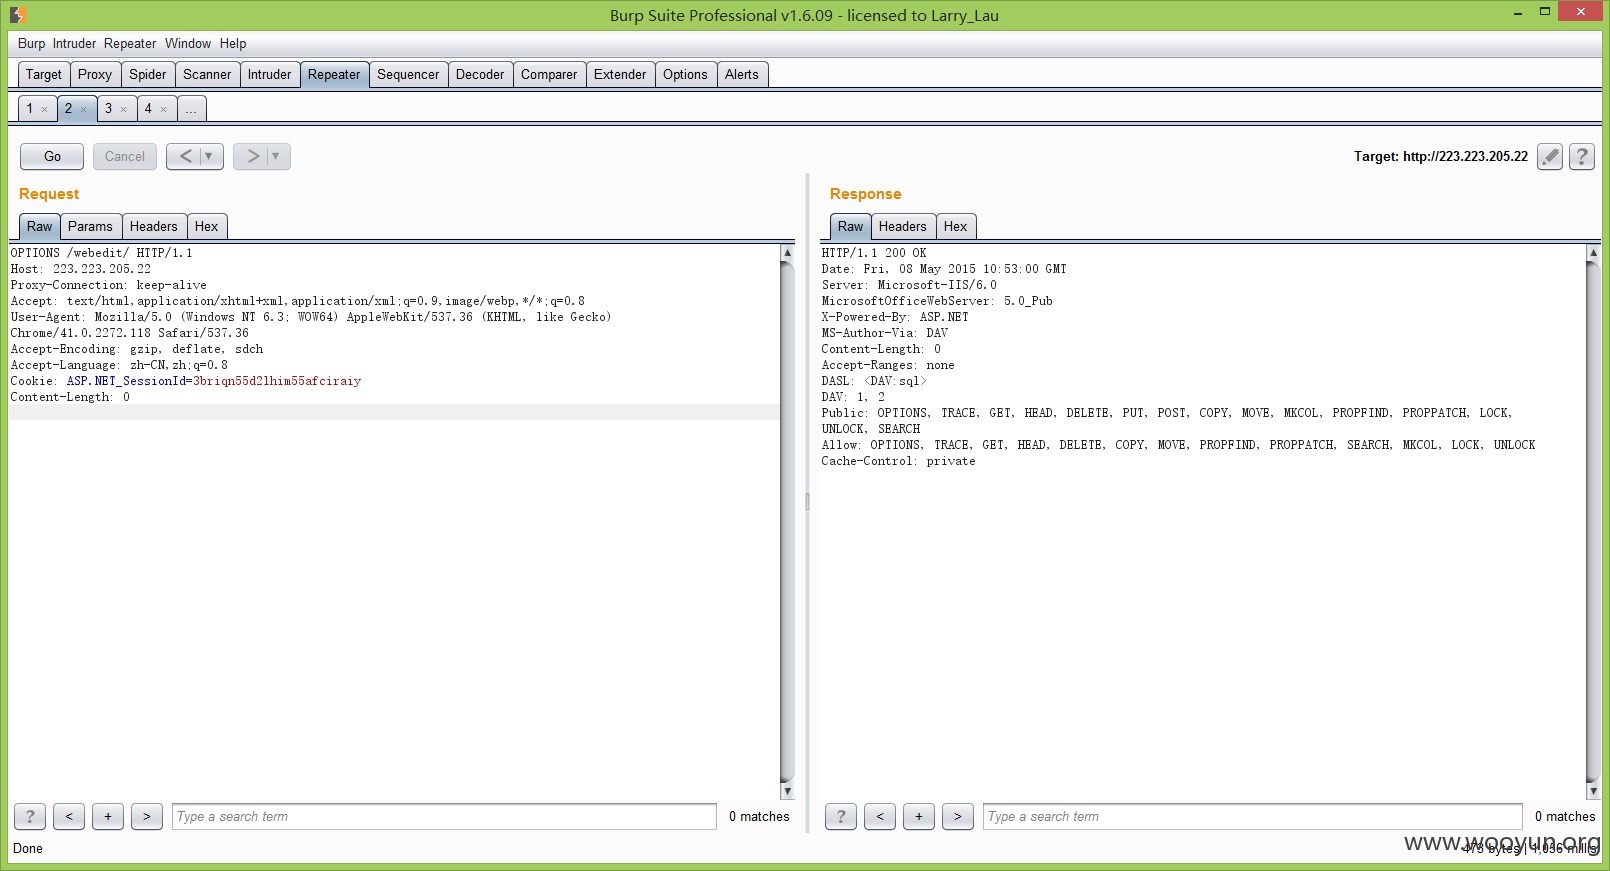Click the Response pane scrollbar down arrow
The height and width of the screenshot is (871, 1610).
[x=1593, y=791]
